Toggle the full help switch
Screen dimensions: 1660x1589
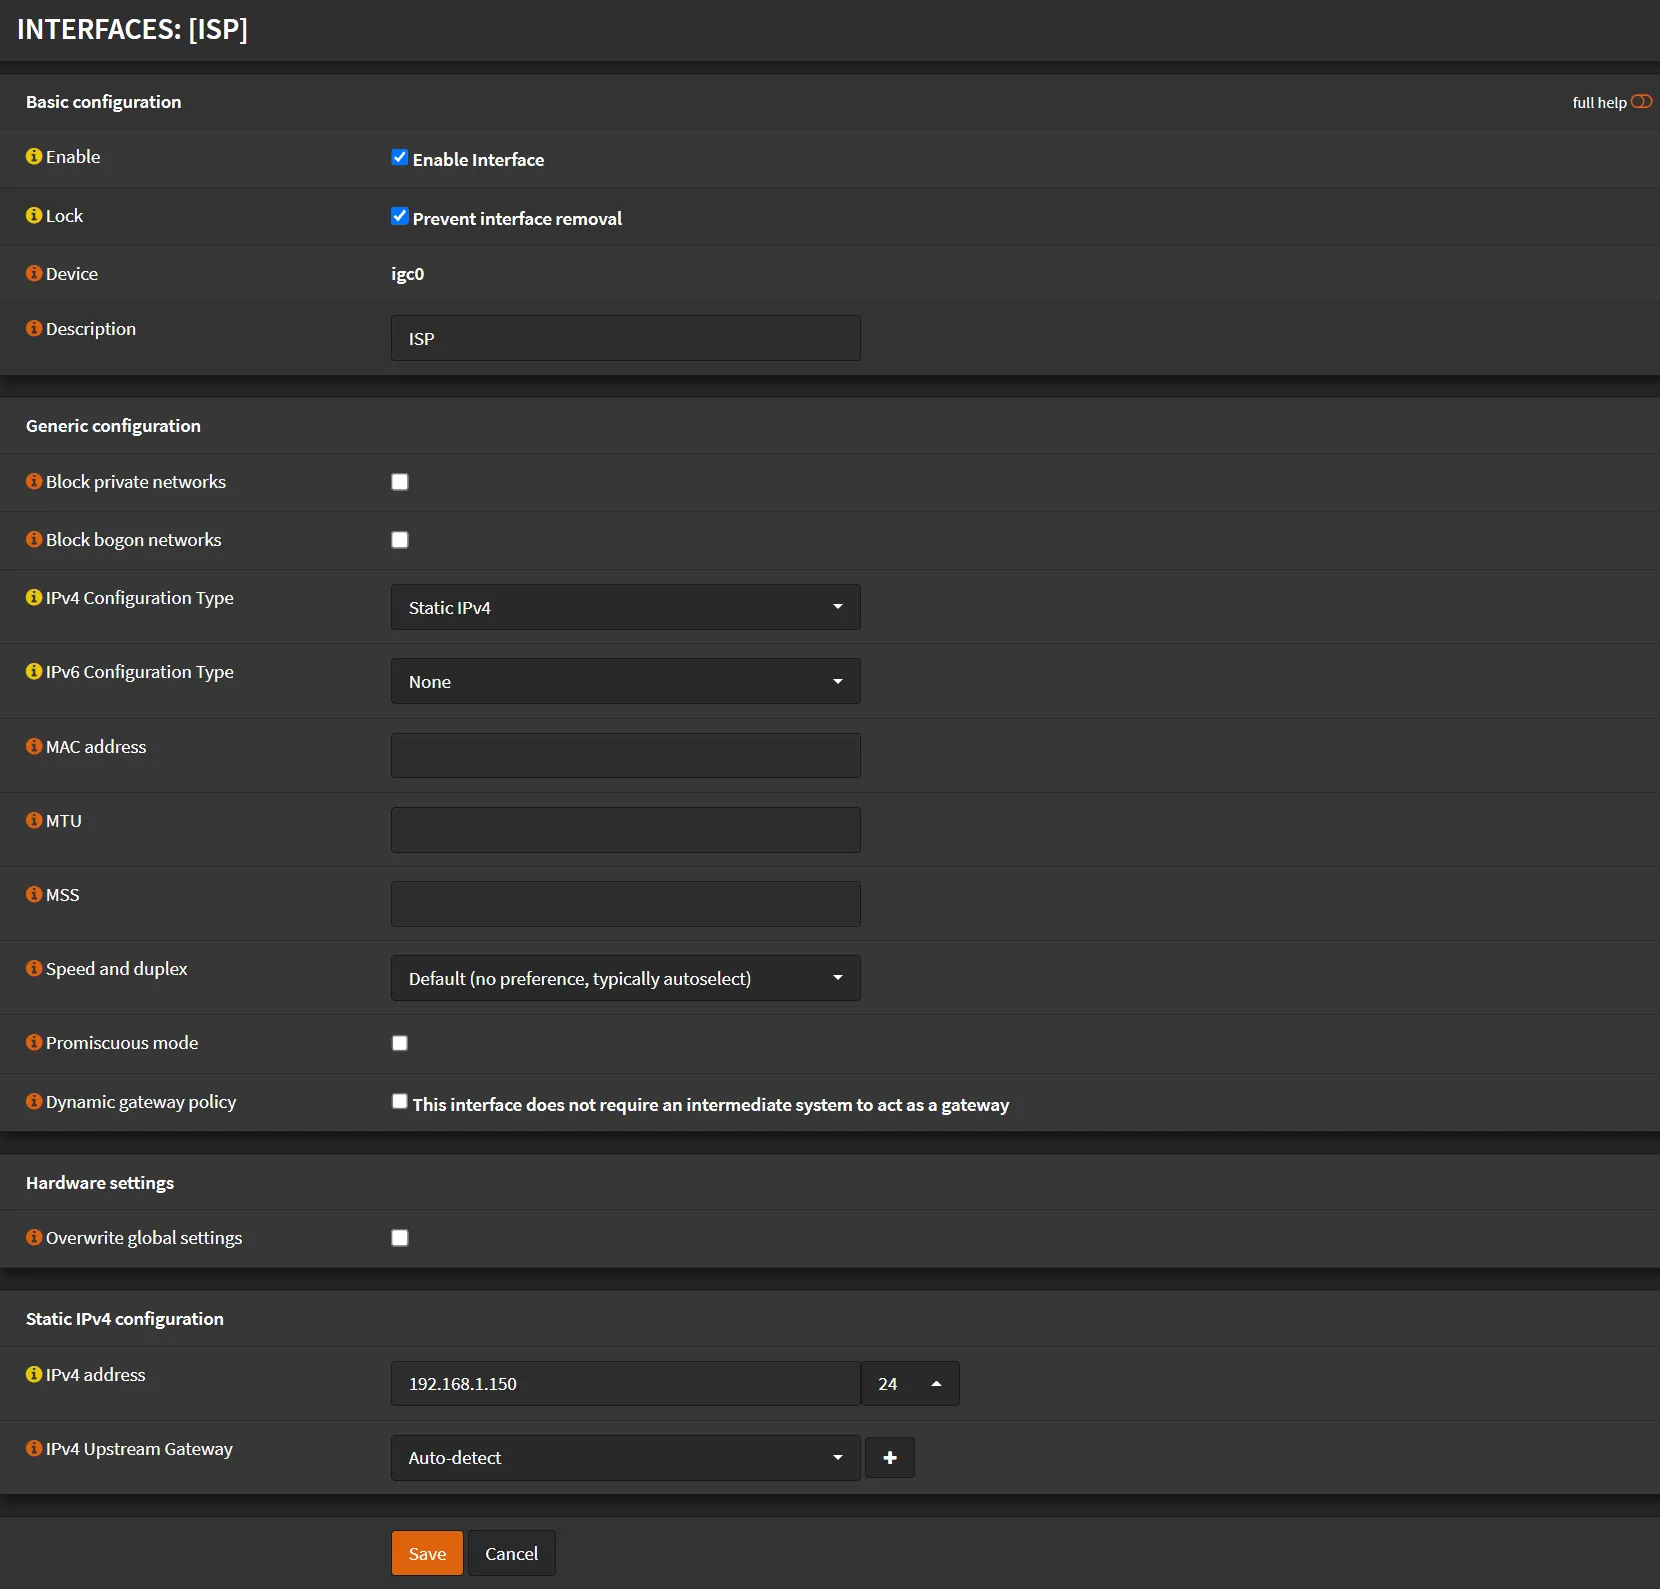(x=1640, y=101)
